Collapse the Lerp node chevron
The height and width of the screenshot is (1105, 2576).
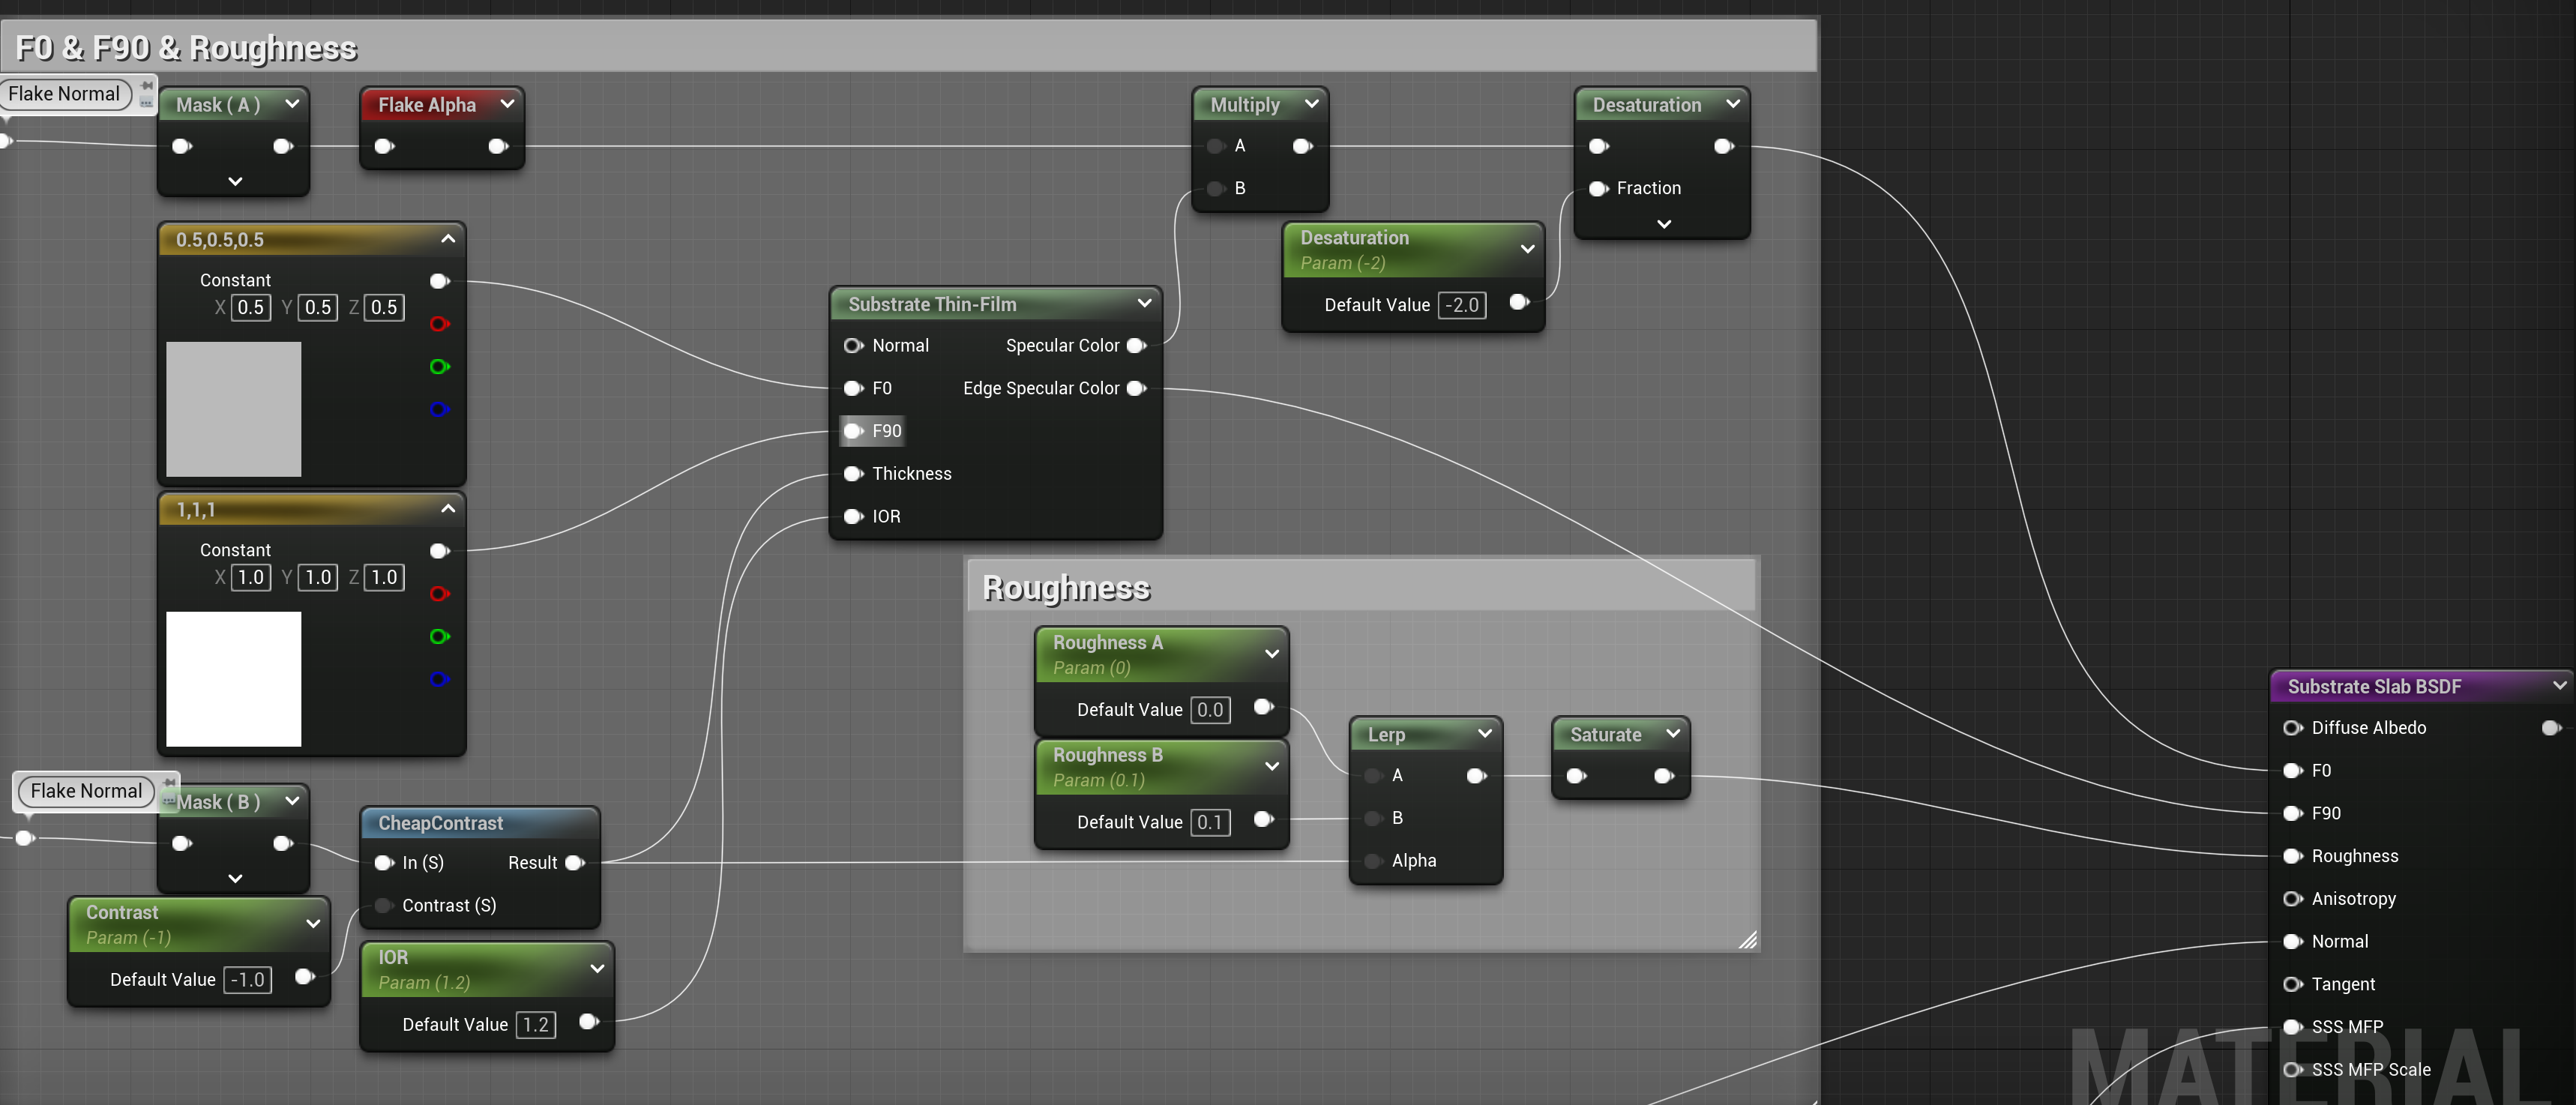[1485, 733]
